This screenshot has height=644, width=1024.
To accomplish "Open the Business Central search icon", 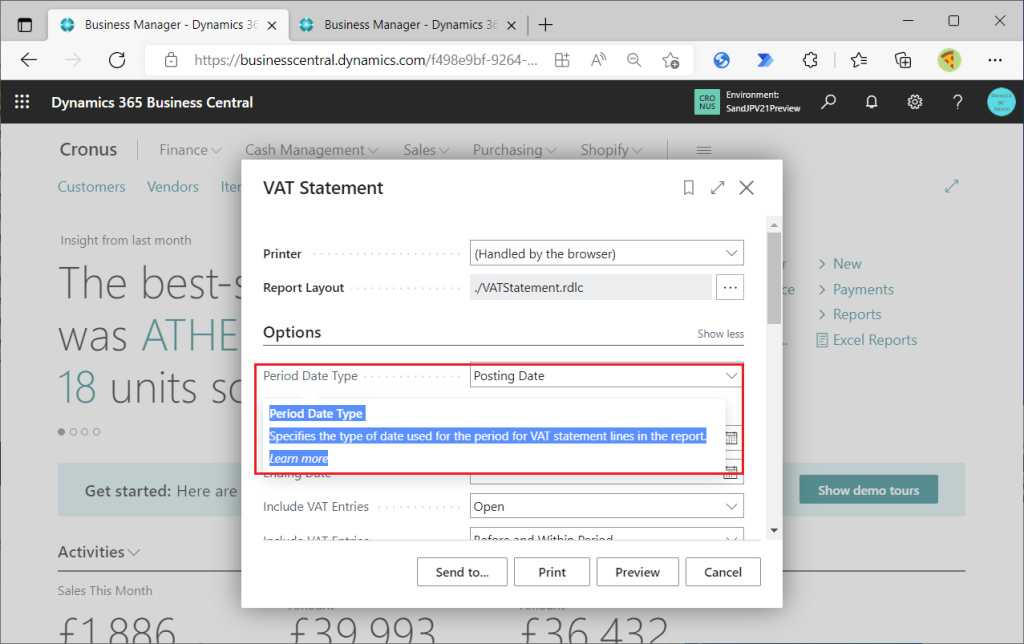I will tap(829, 102).
